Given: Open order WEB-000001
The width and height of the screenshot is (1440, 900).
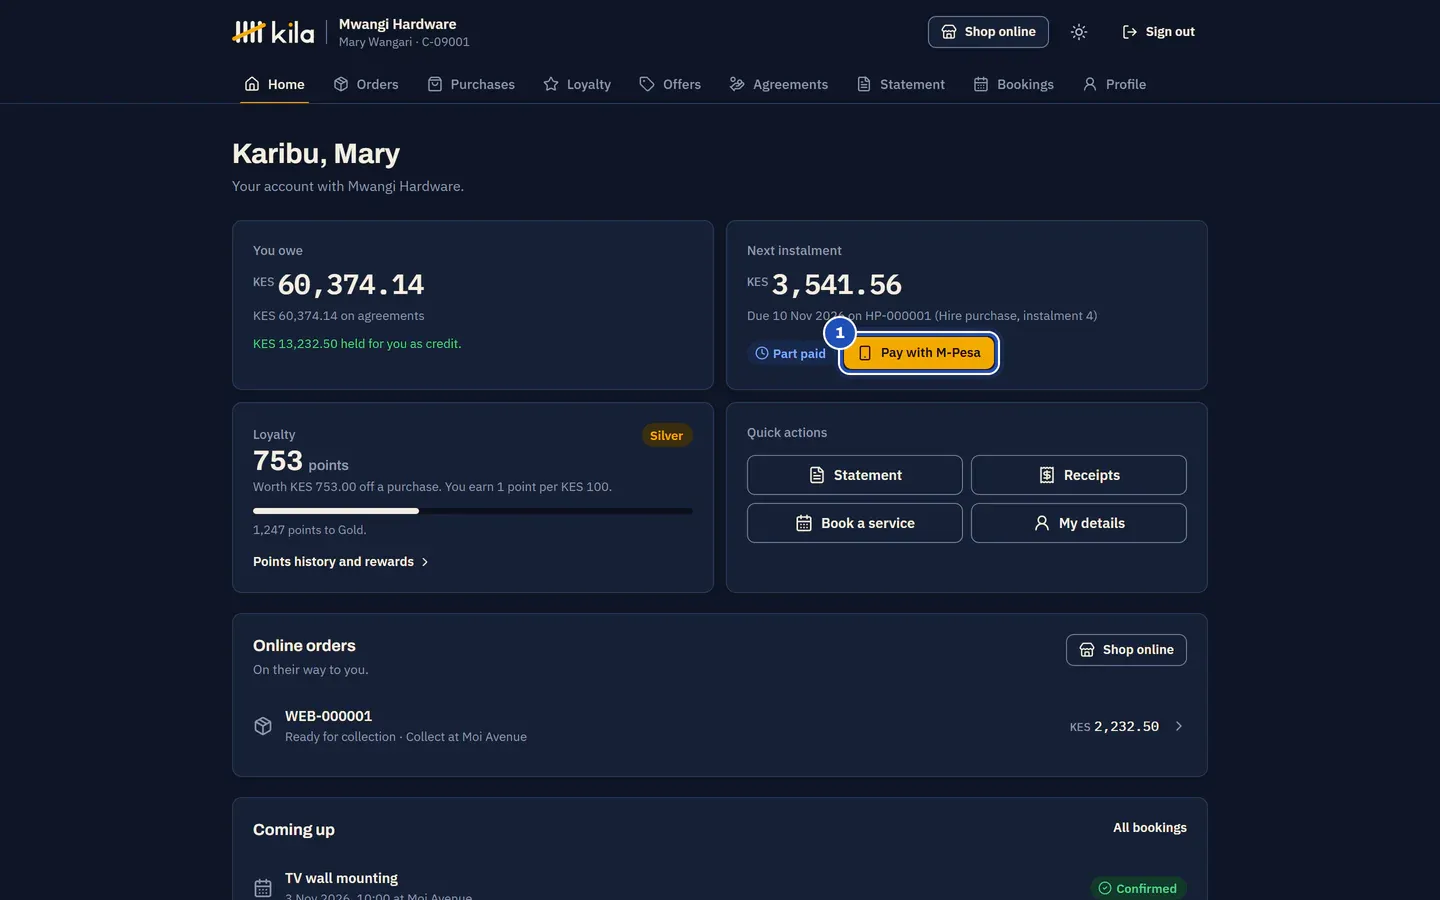Looking at the screenshot, I should point(720,726).
